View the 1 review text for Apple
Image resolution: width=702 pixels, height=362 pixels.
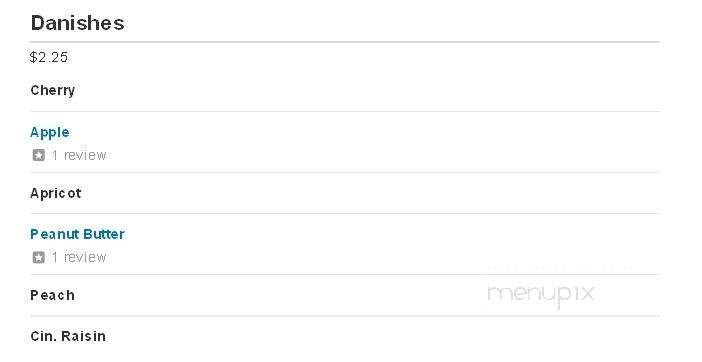pos(79,155)
